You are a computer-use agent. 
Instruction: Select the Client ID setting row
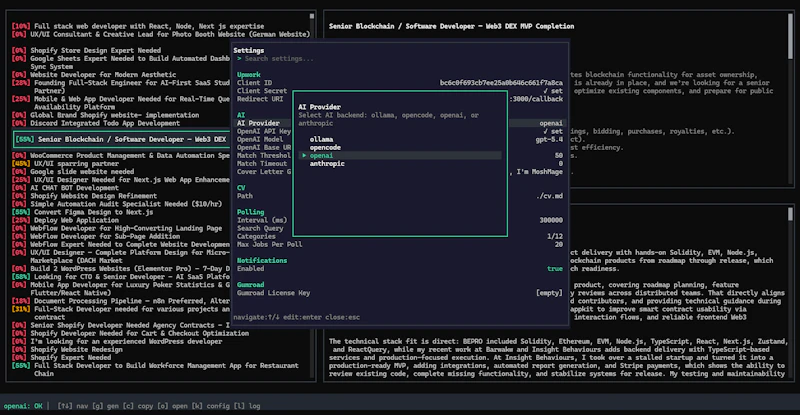point(400,83)
